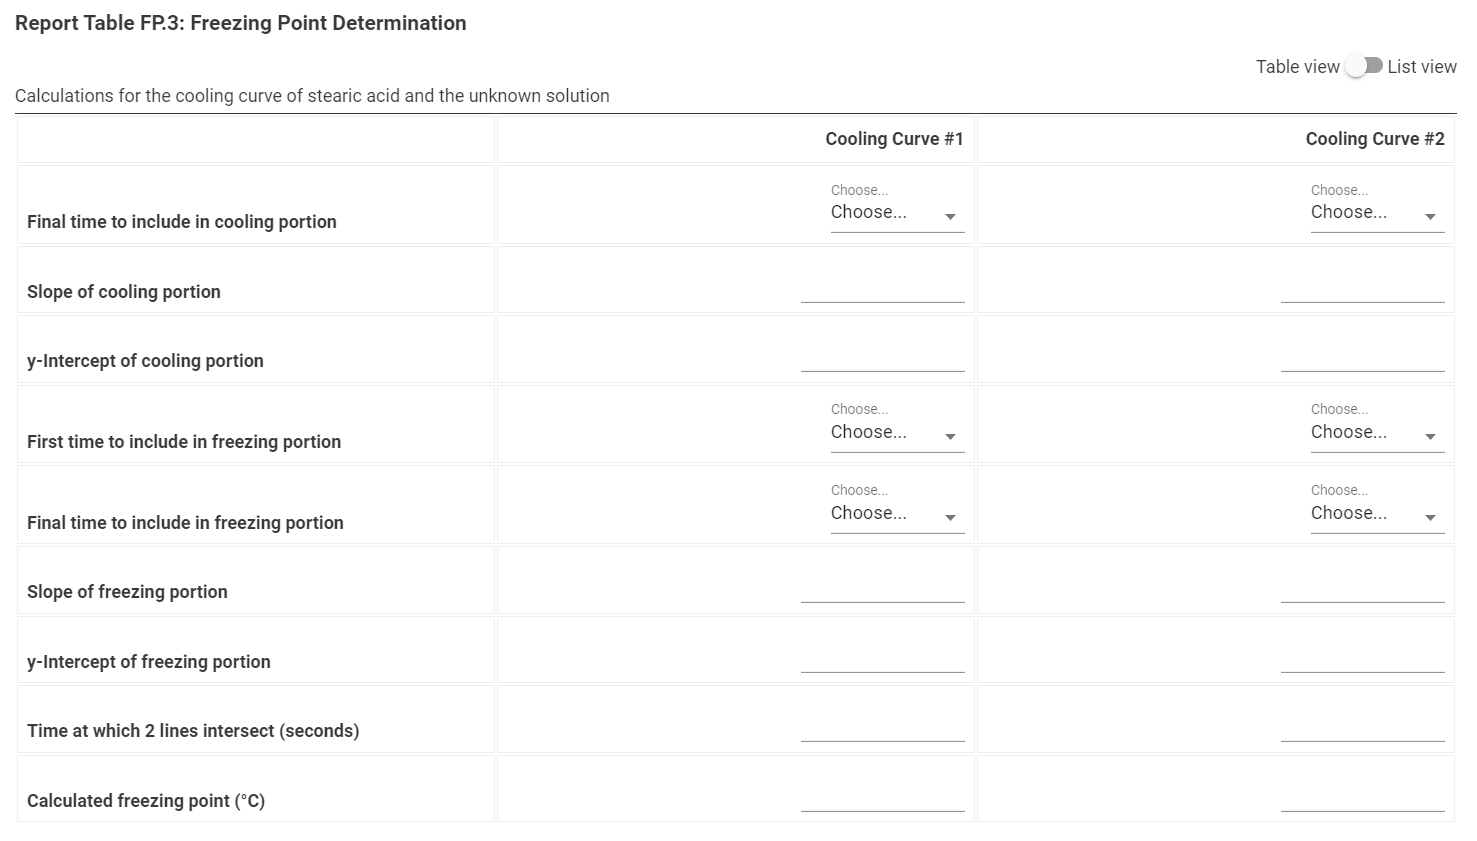
Task: Click Curve #2 calculated freezing point field
Action: 1362,799
